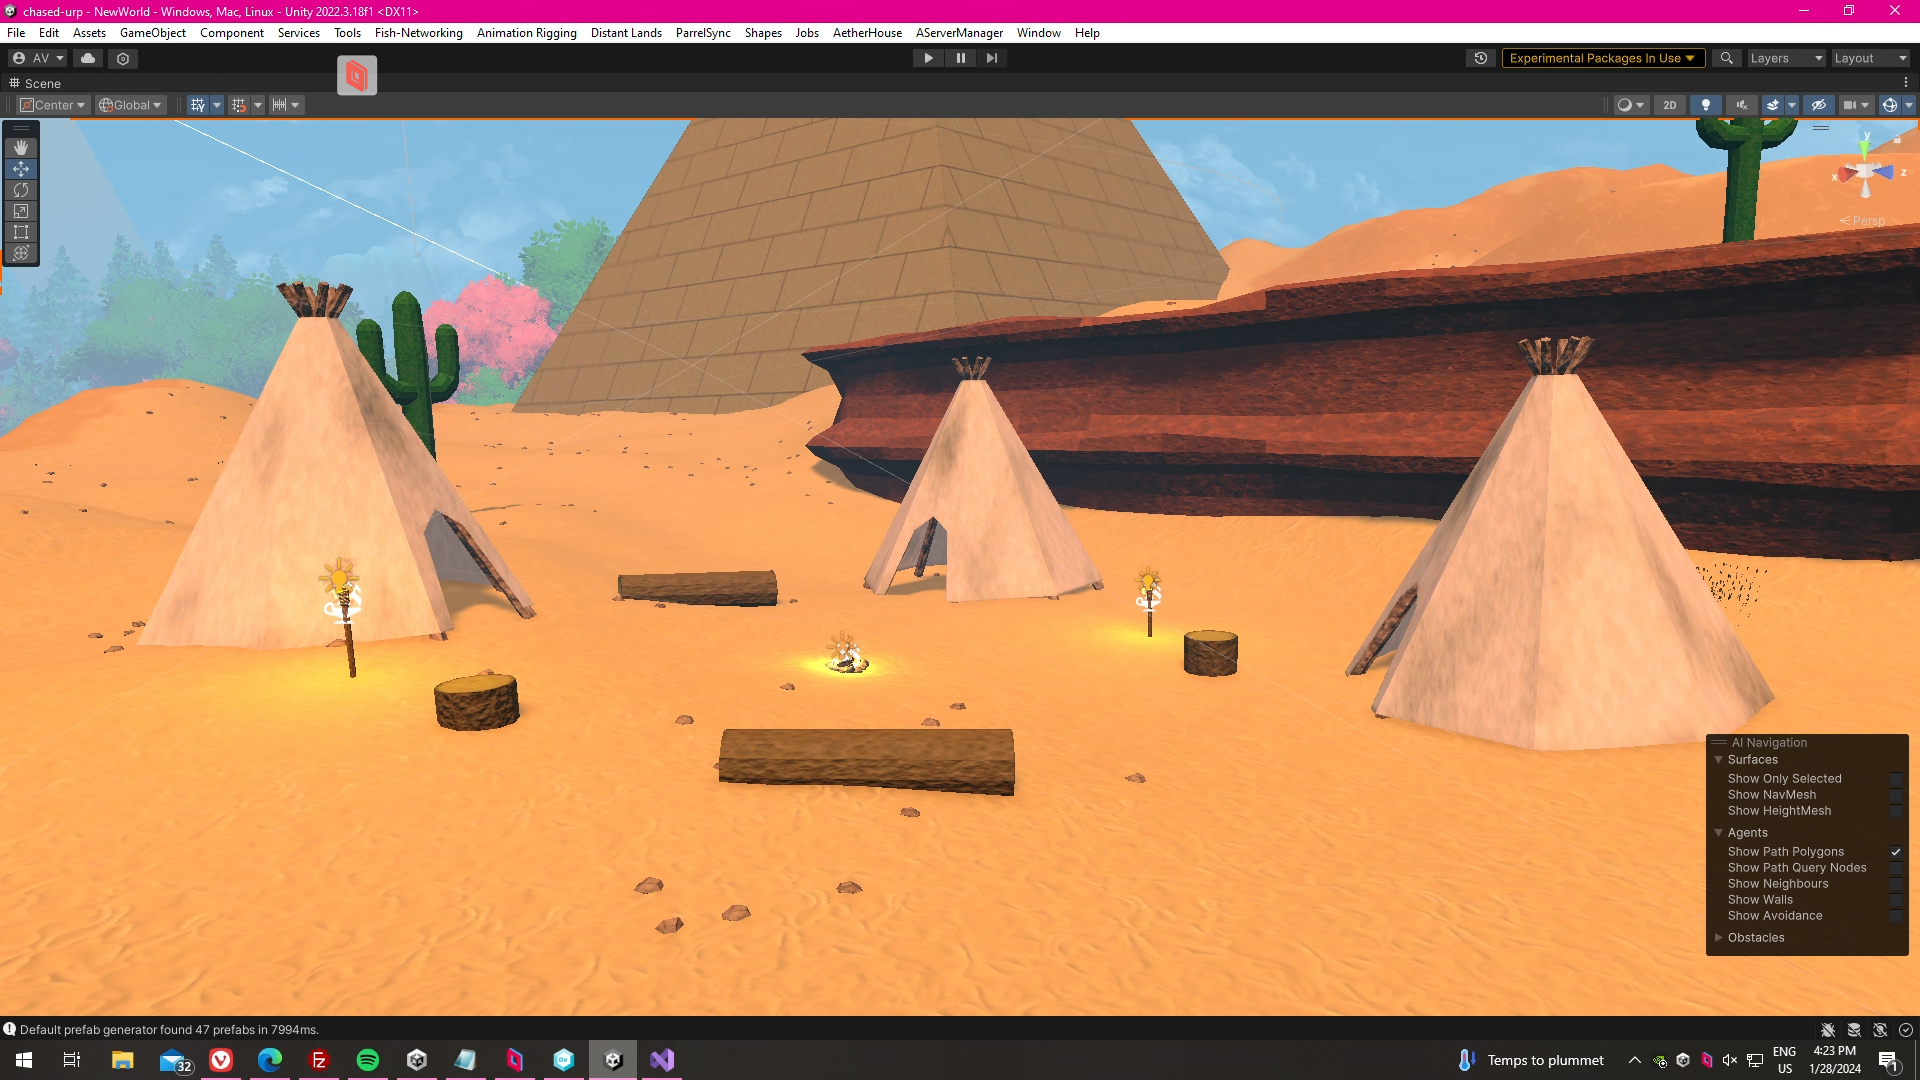This screenshot has width=1920, height=1080.
Task: Click the toolbar search icon
Action: point(1726,58)
